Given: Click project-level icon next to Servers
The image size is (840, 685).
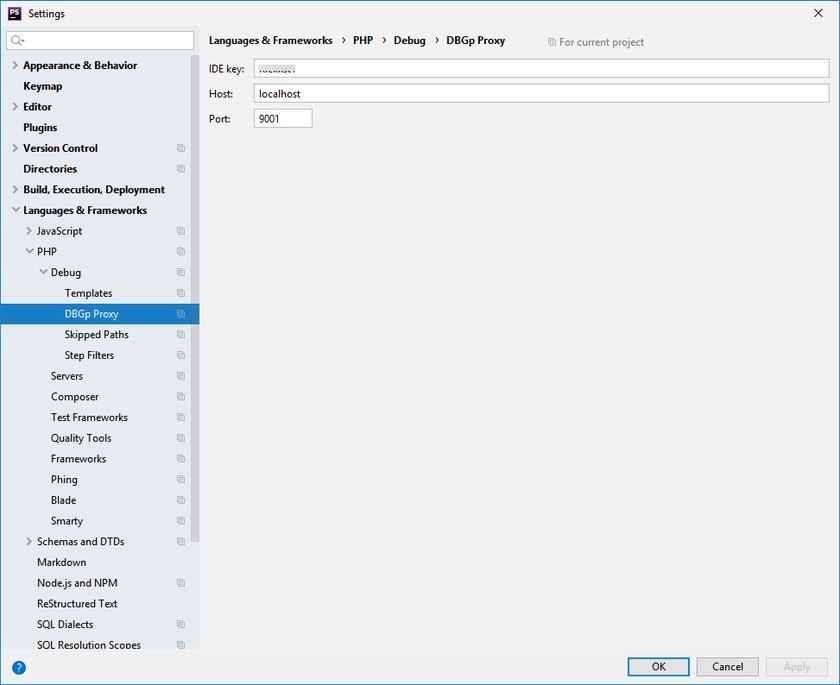Looking at the screenshot, I should (x=181, y=376).
